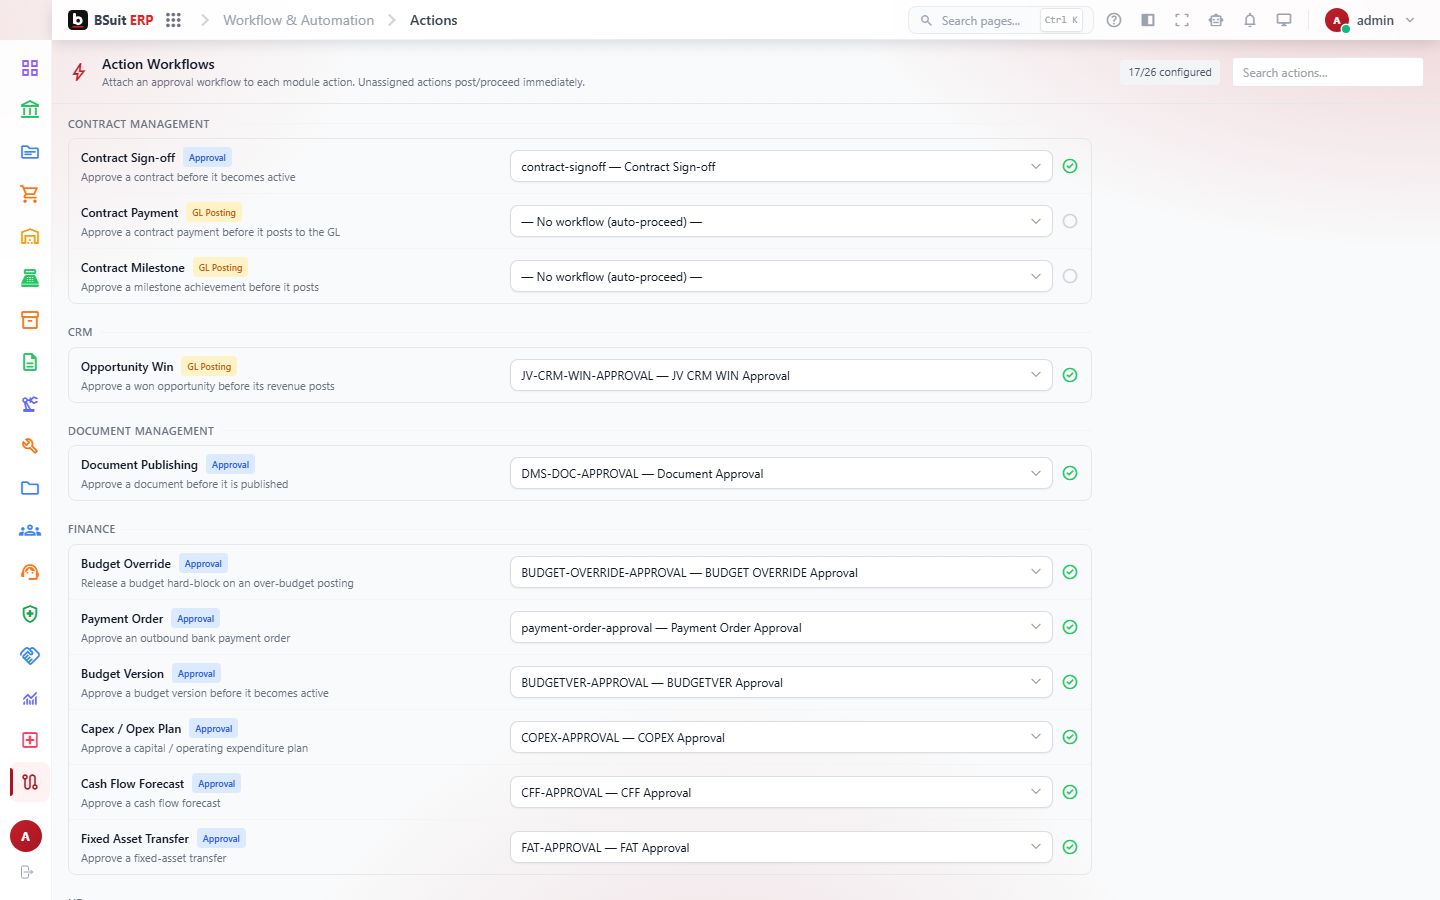Open the Capex / Opex Plan workflow dropdown

[x=781, y=737]
